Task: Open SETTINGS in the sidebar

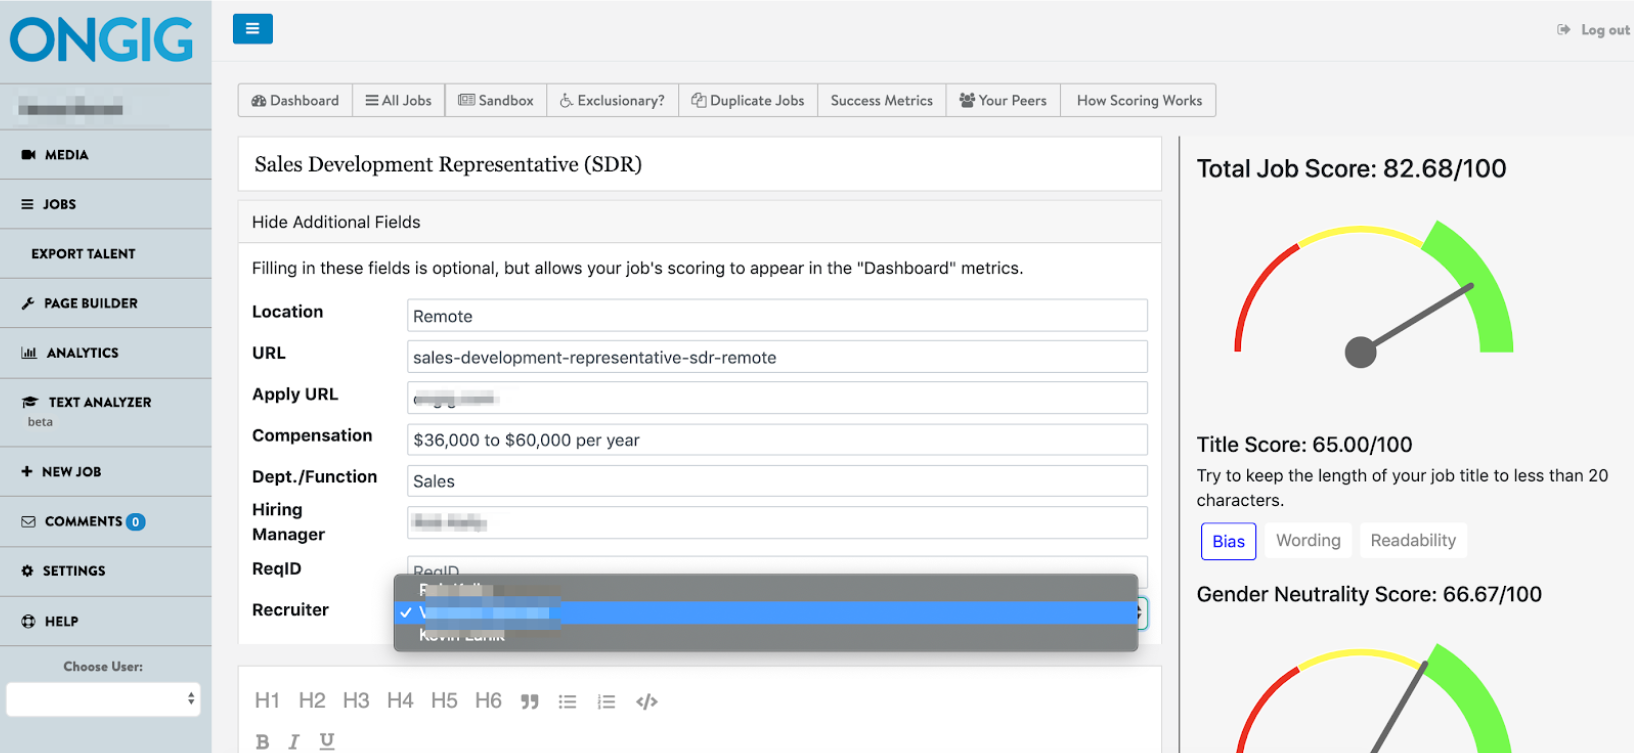Action: point(105,571)
